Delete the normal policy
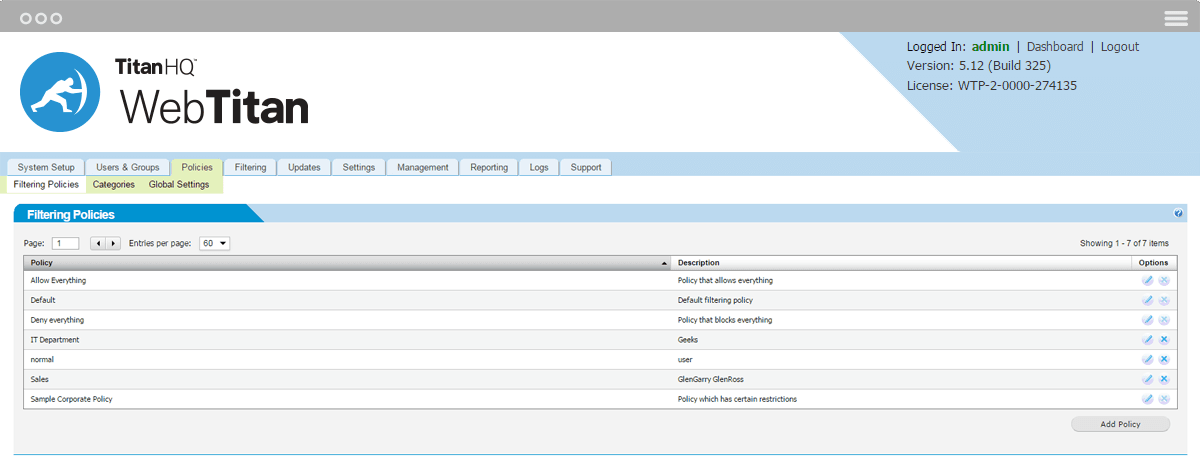 1164,359
